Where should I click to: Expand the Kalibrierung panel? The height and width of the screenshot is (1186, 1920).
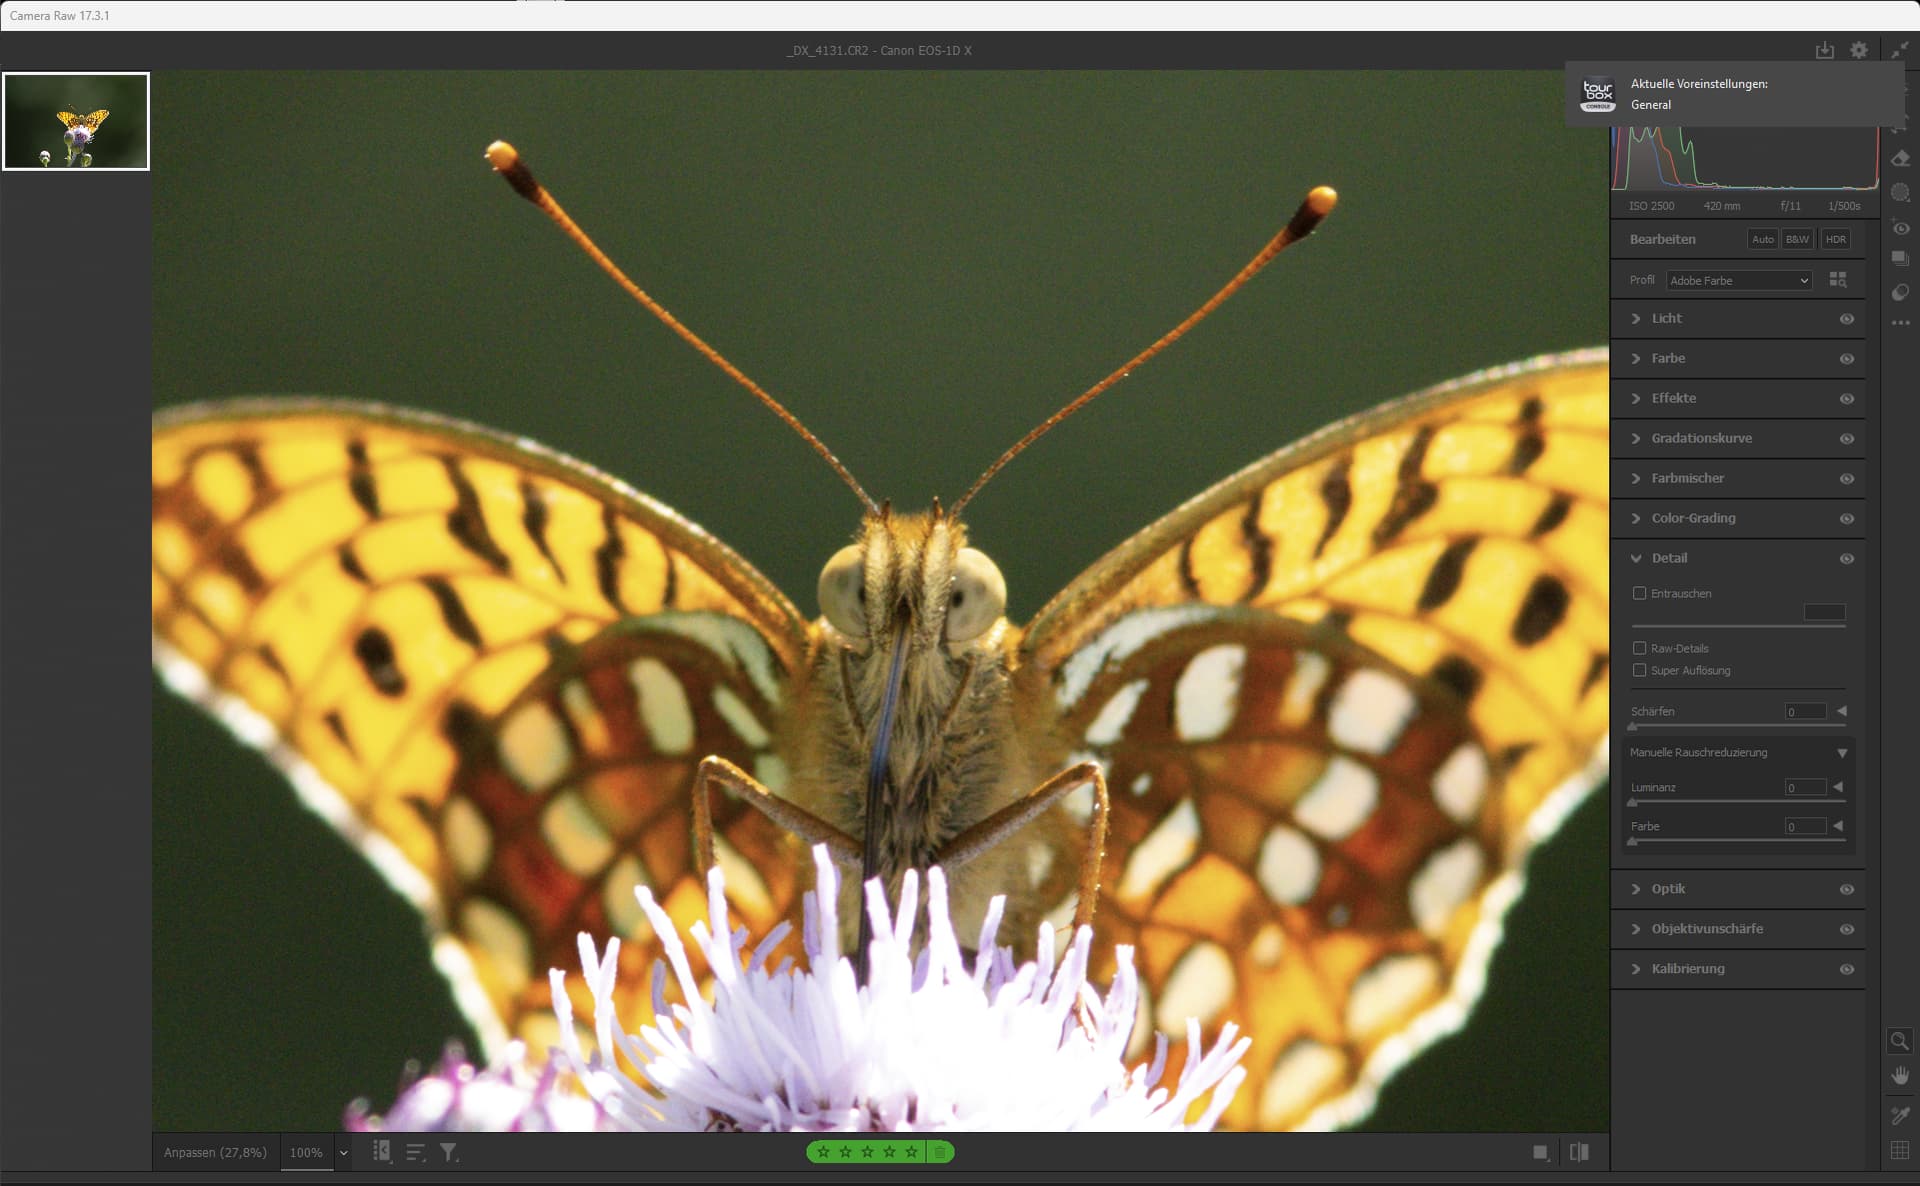coord(1687,968)
